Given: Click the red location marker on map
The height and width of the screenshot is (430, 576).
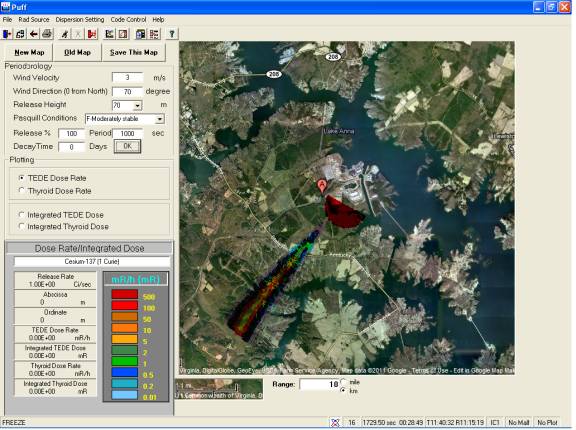Looking at the screenshot, I should click(x=321, y=185).
